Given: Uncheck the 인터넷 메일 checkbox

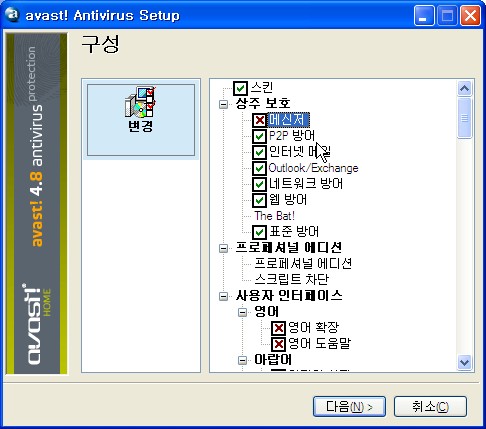Looking at the screenshot, I should [259, 152].
